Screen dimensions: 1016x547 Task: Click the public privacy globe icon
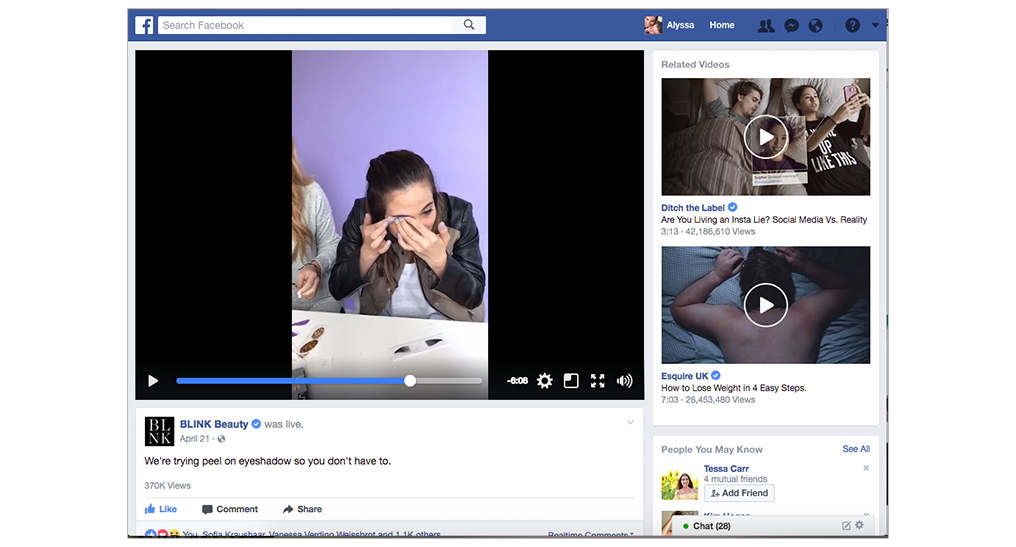(222, 439)
